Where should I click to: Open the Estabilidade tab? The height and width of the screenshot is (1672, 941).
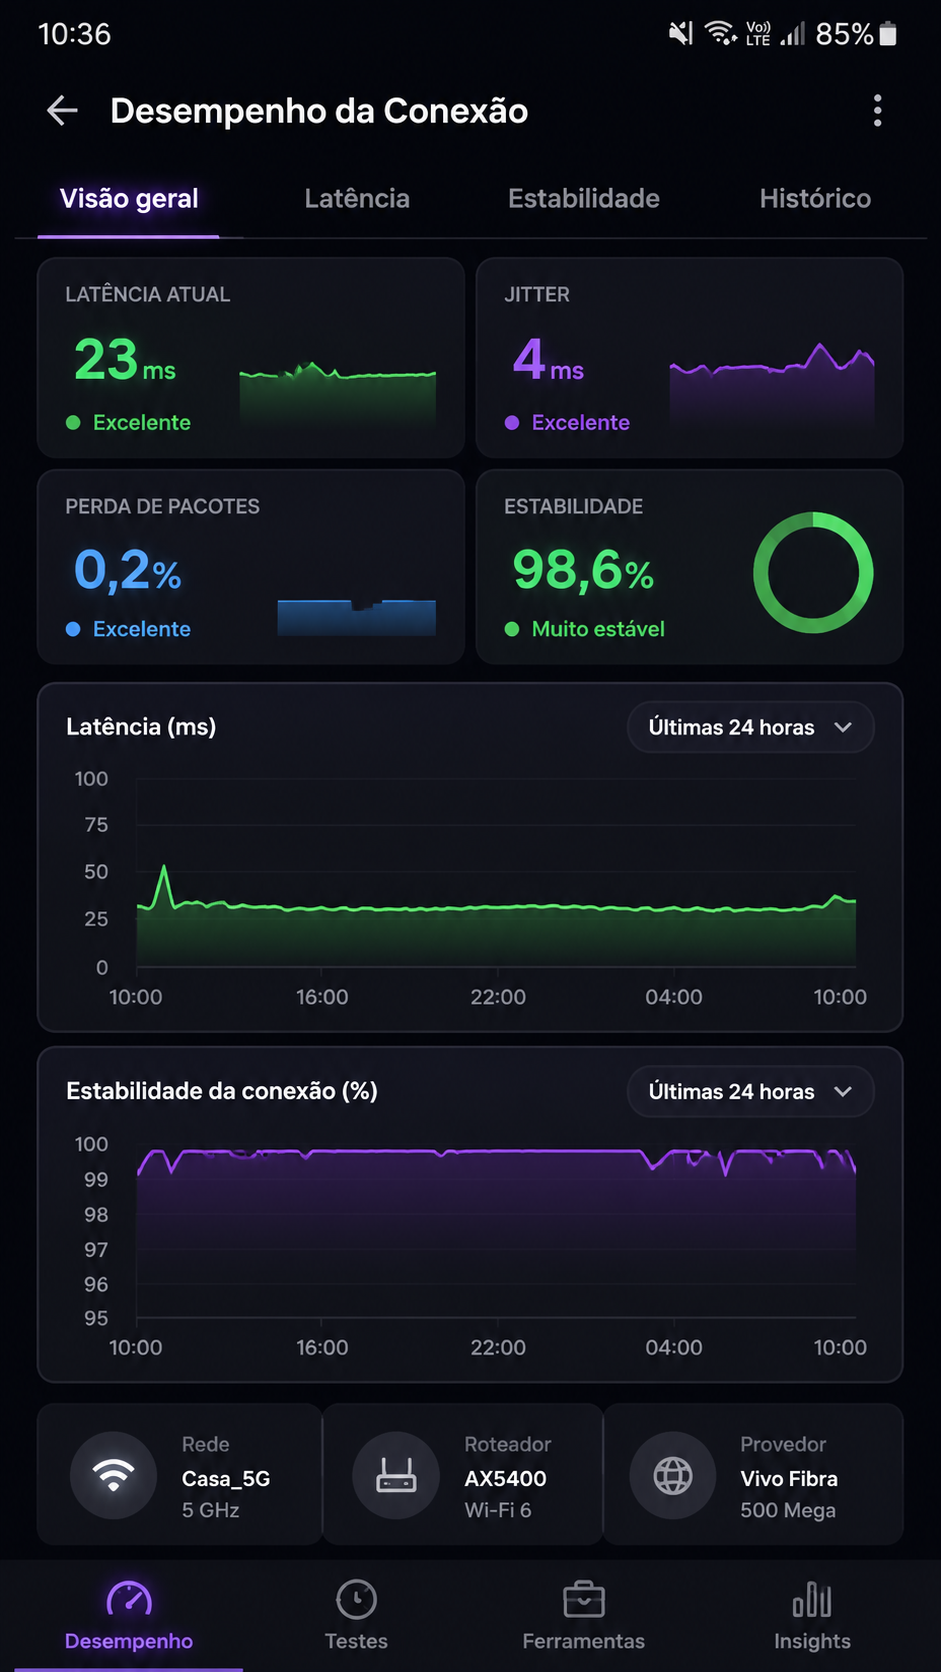pos(584,198)
